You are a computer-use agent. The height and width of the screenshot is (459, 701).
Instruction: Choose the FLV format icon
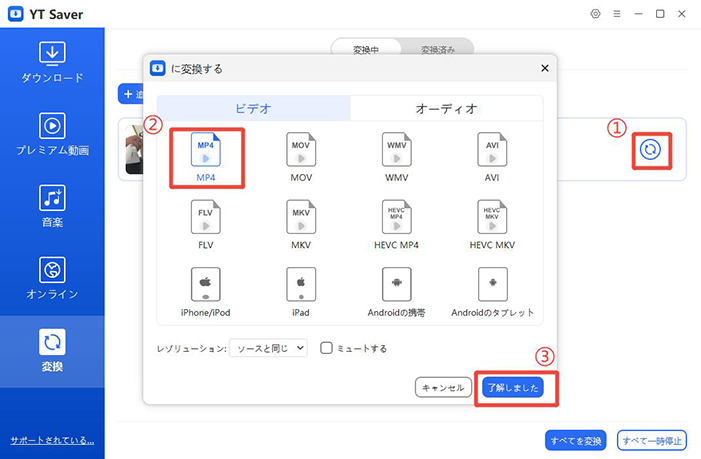206,217
